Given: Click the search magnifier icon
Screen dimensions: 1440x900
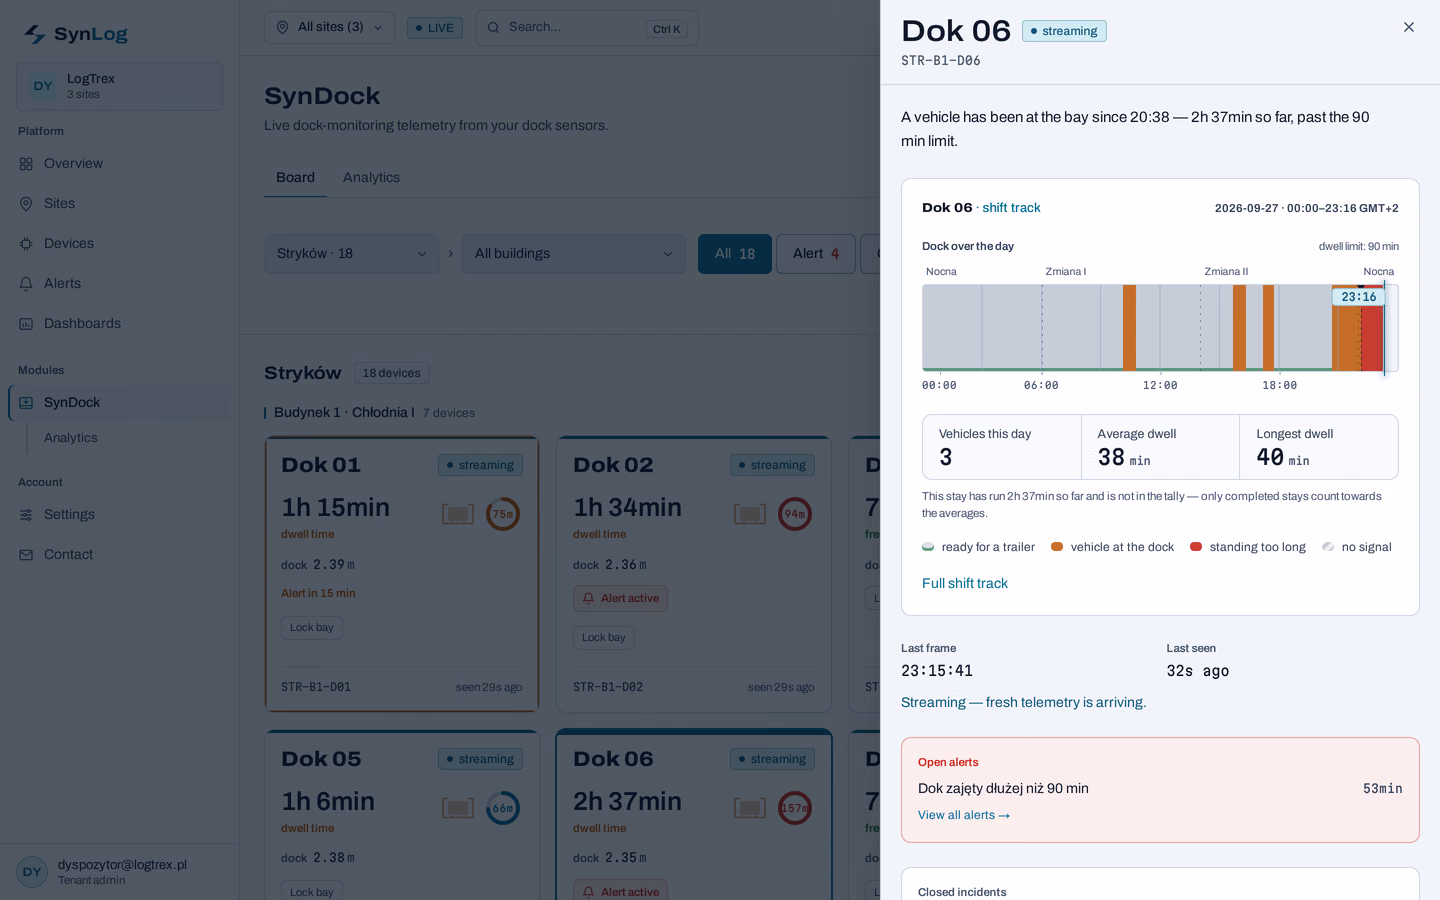Looking at the screenshot, I should click(493, 28).
